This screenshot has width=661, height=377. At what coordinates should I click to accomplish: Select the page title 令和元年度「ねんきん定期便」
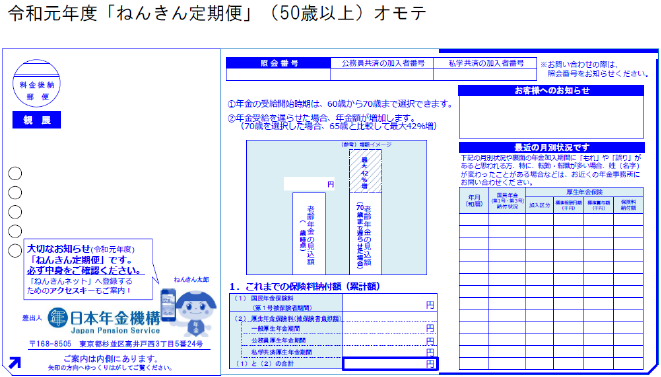click(131, 13)
